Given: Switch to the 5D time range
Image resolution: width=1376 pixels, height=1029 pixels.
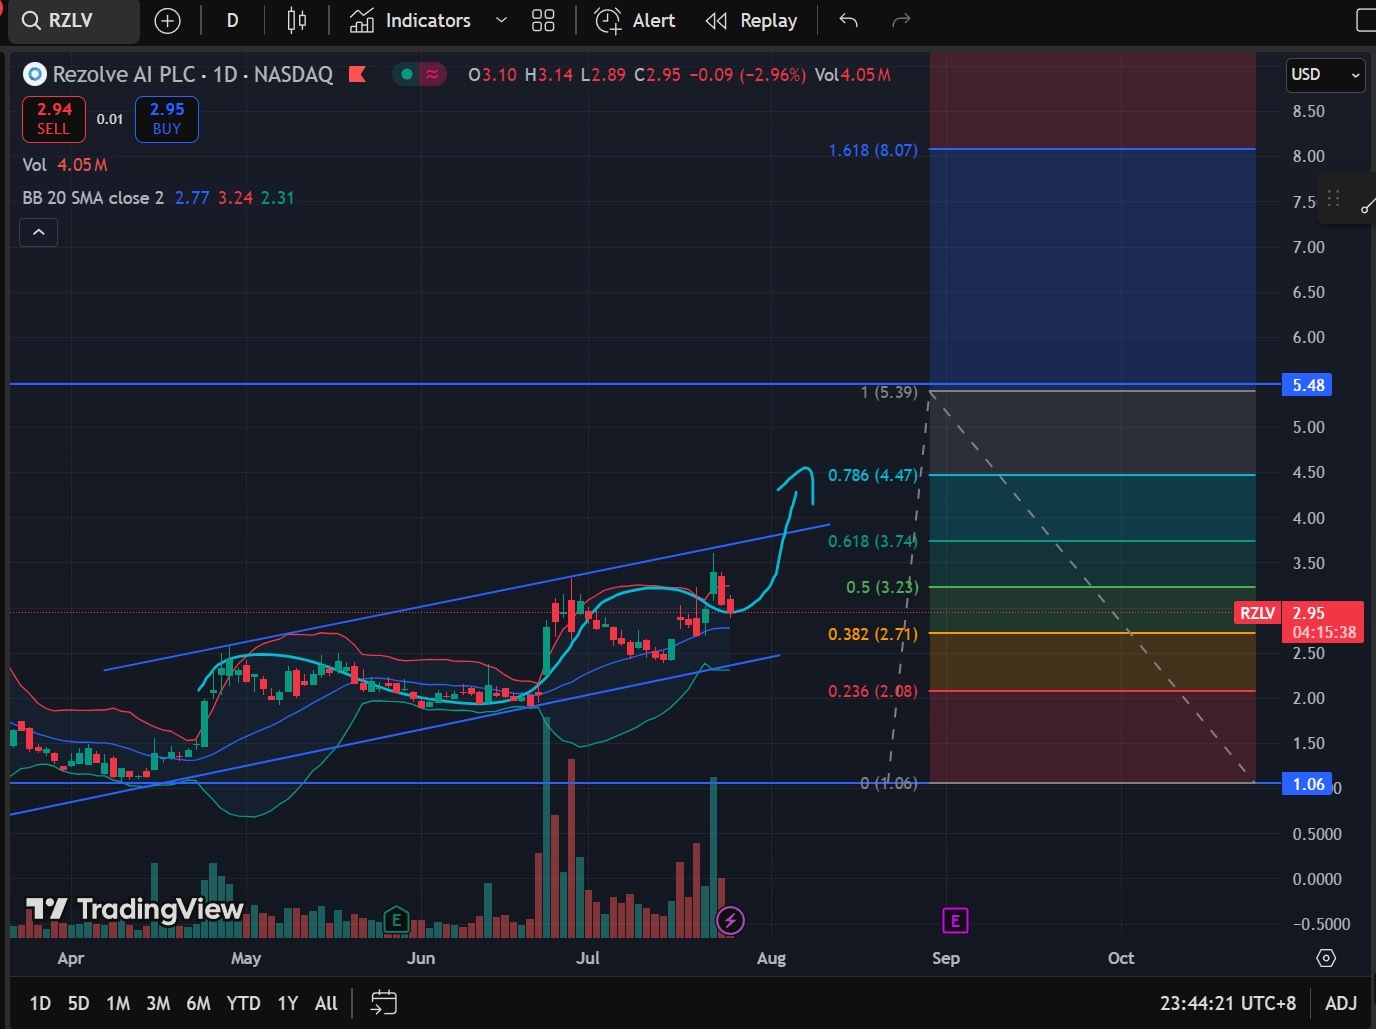Looking at the screenshot, I should click(78, 1003).
